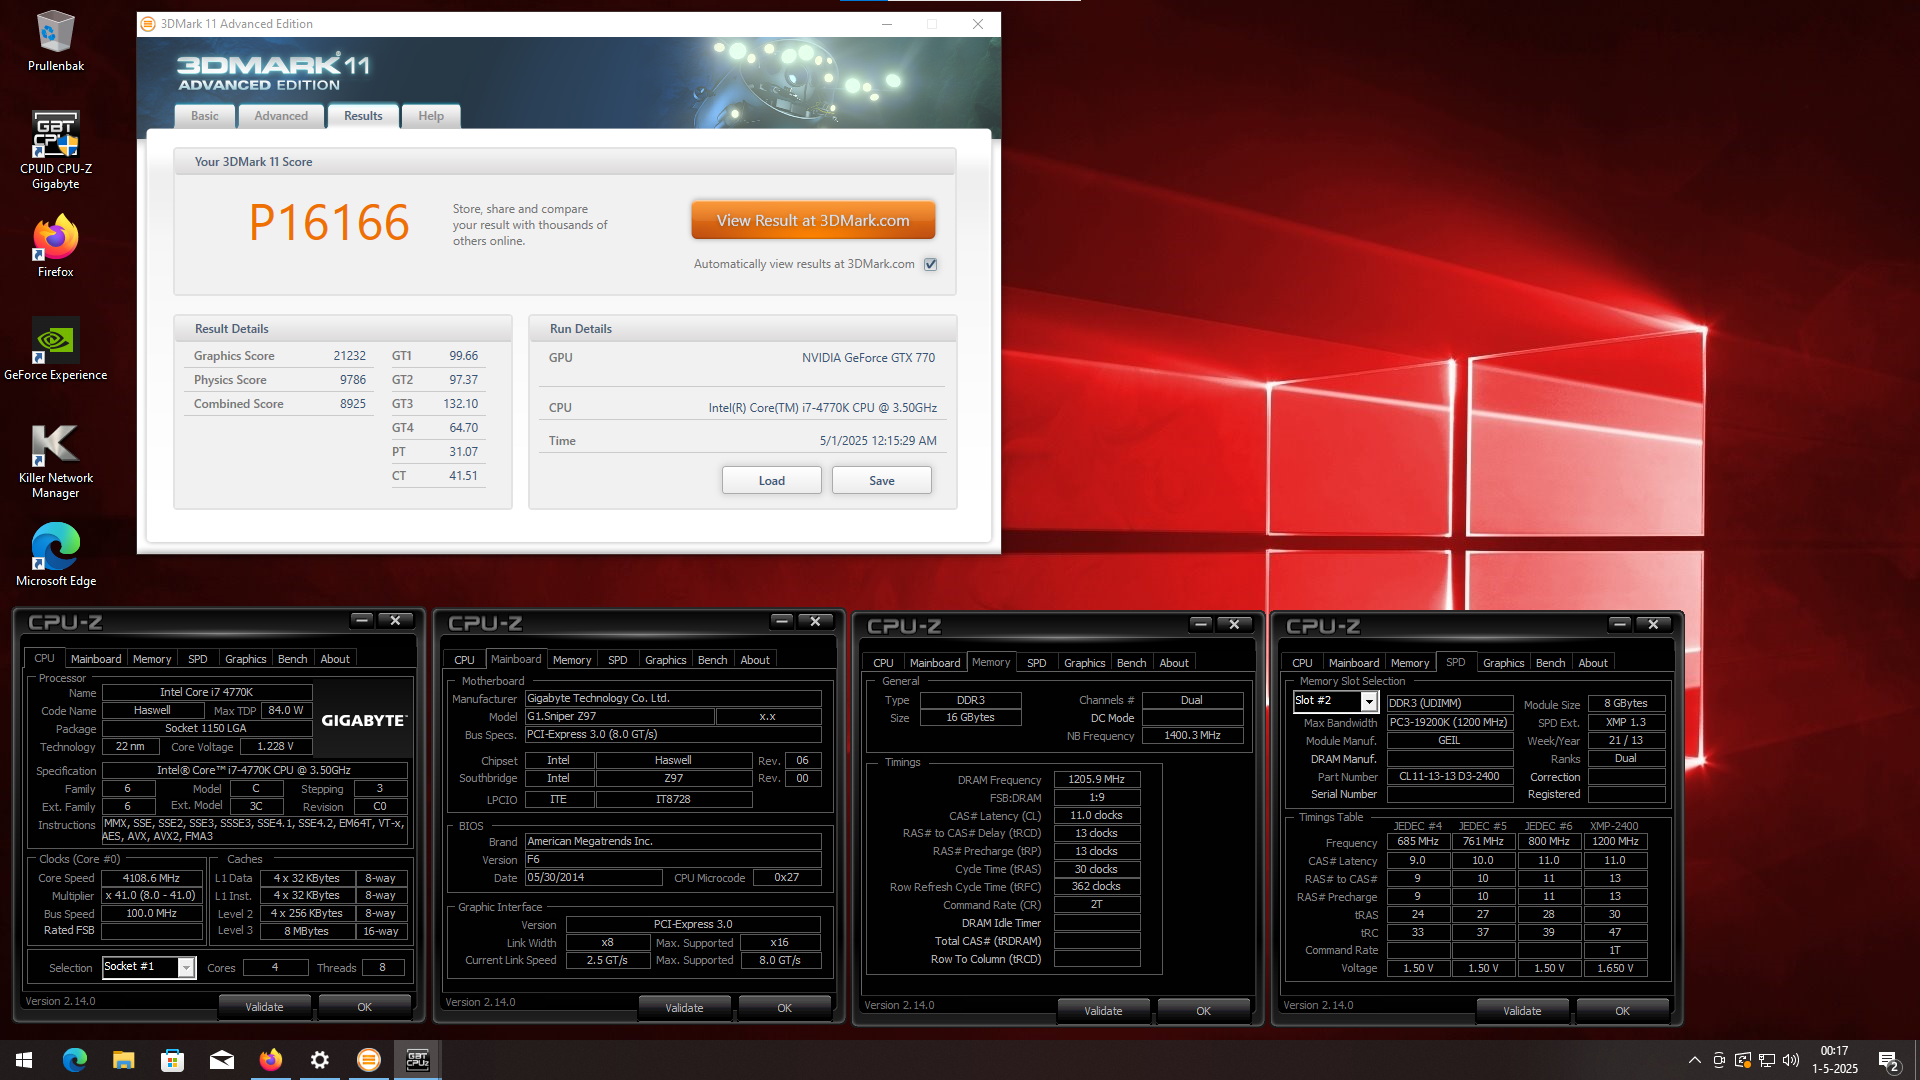Click the Save button in Run Details
Viewport: 1920px width, 1080px height.
(x=882, y=480)
